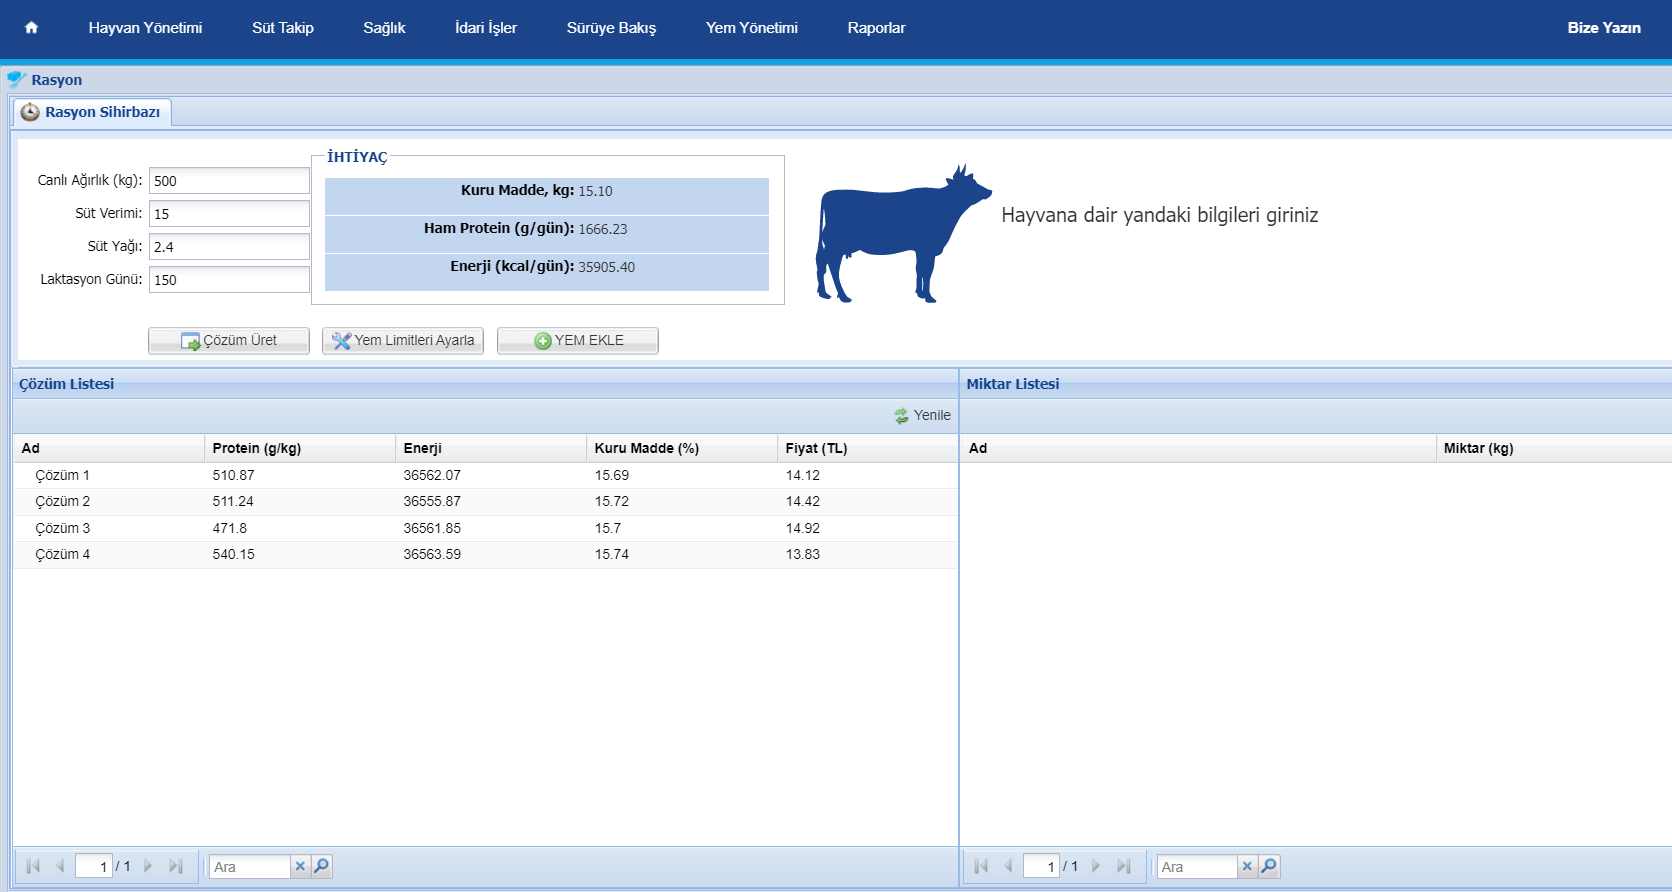The image size is (1672, 892).
Task: Open İdari İşler menu
Action: pos(486,28)
